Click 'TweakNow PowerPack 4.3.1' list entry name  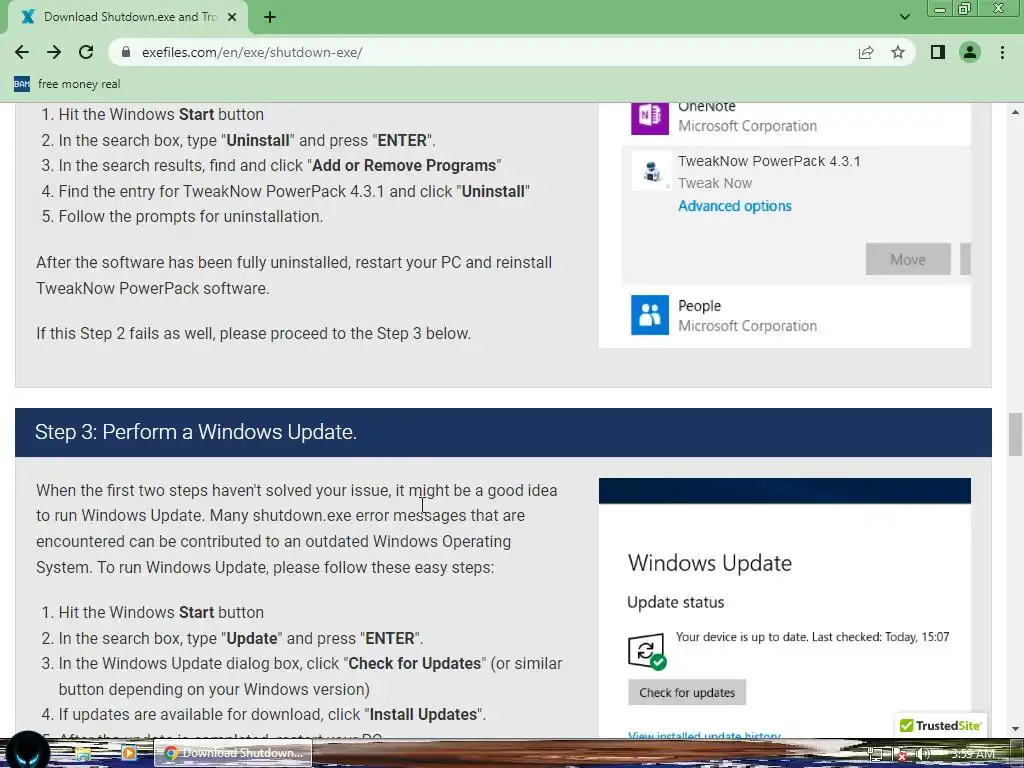click(x=769, y=161)
